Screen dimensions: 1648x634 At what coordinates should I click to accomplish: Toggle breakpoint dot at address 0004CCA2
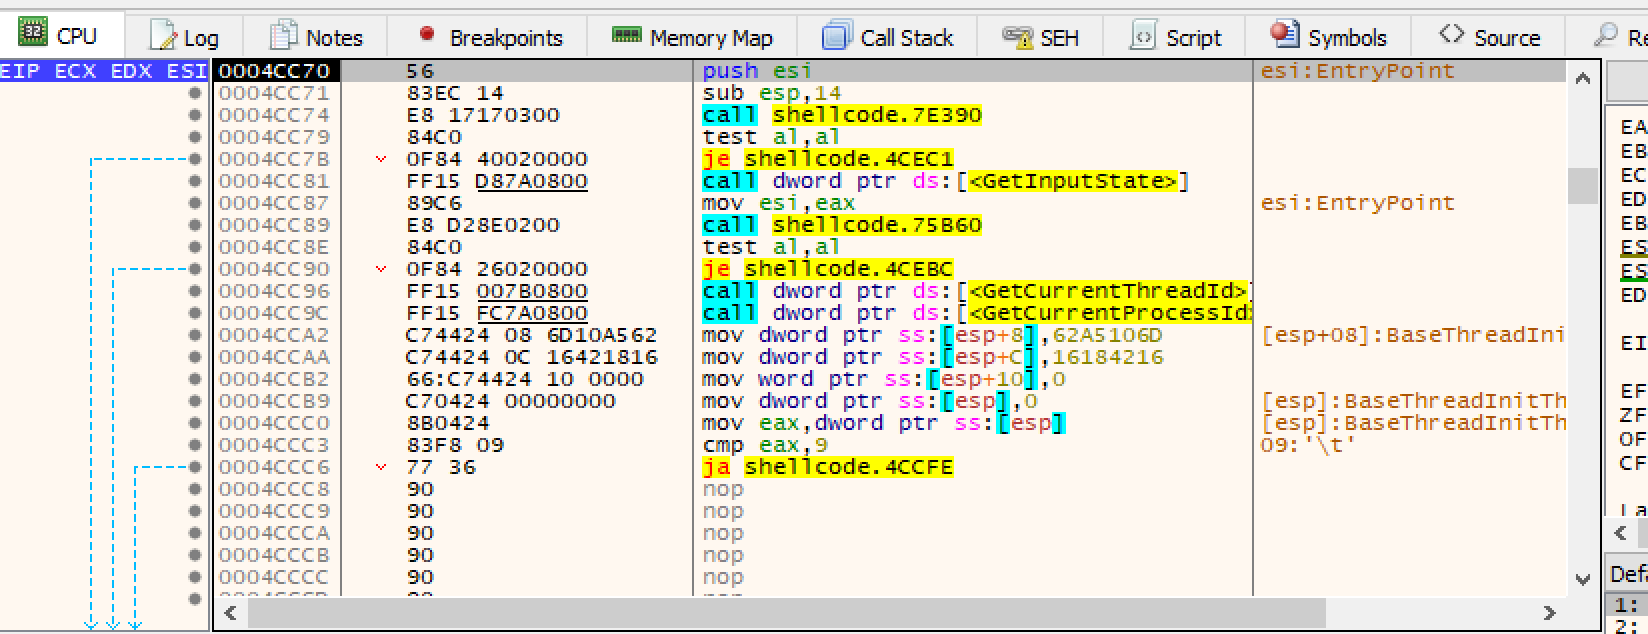pyautogui.click(x=195, y=335)
